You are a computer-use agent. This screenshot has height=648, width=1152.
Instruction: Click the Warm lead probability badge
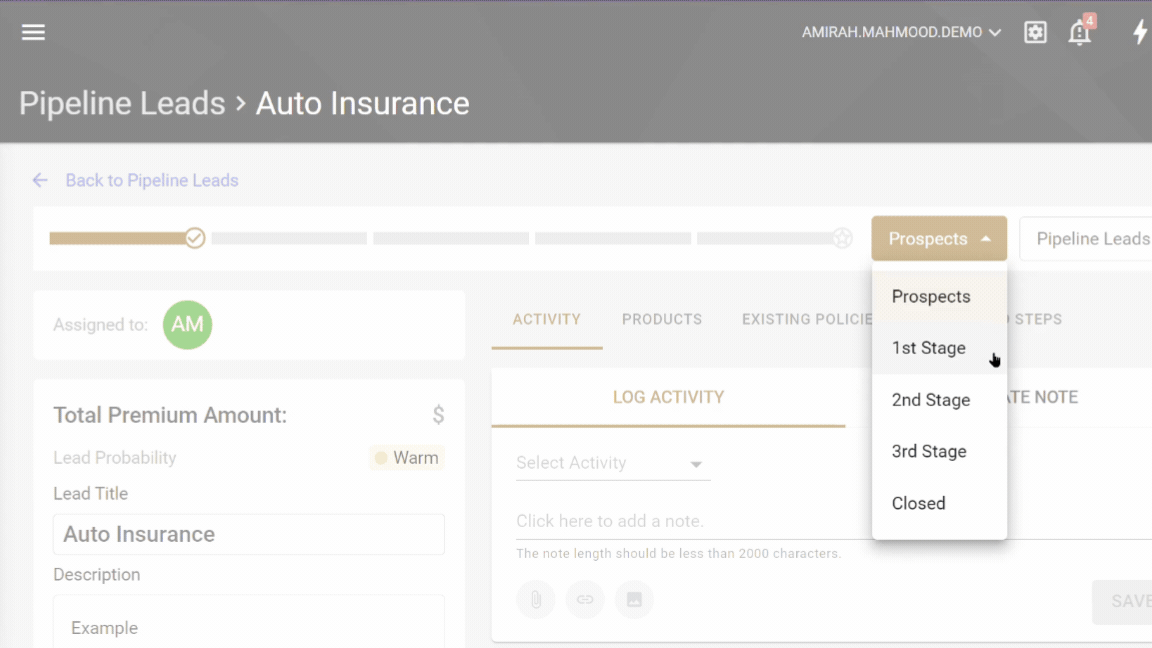(406, 458)
